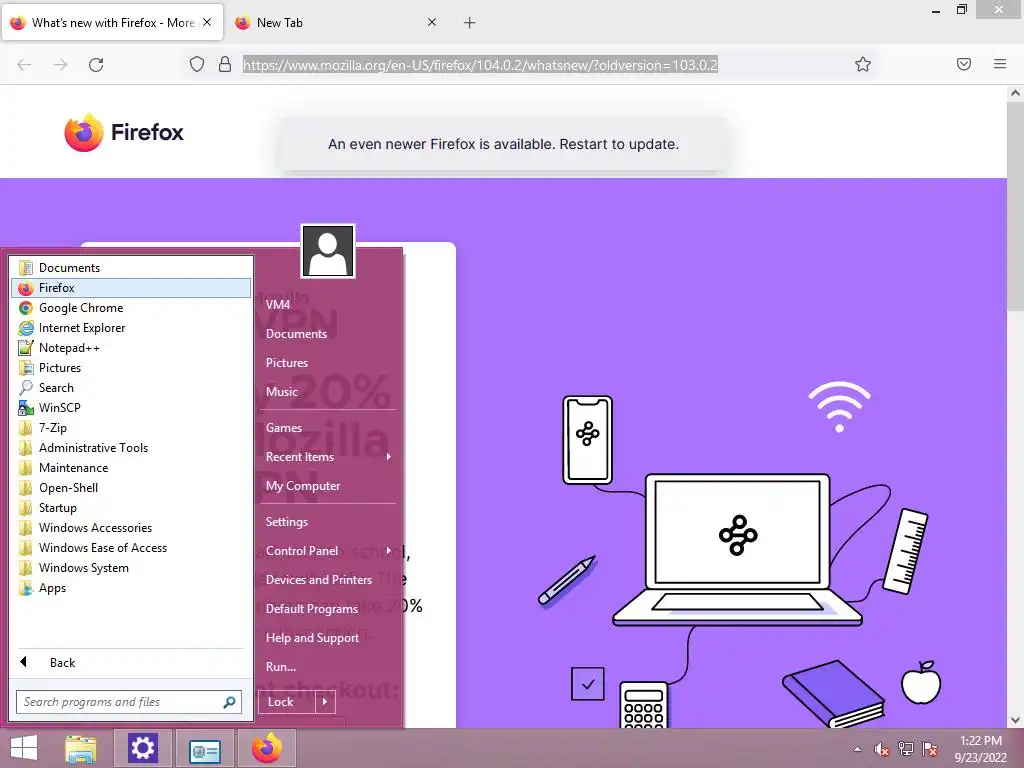Image resolution: width=1024 pixels, height=768 pixels.
Task: Open Pictures in the right Start menu column
Action: [x=328, y=362]
